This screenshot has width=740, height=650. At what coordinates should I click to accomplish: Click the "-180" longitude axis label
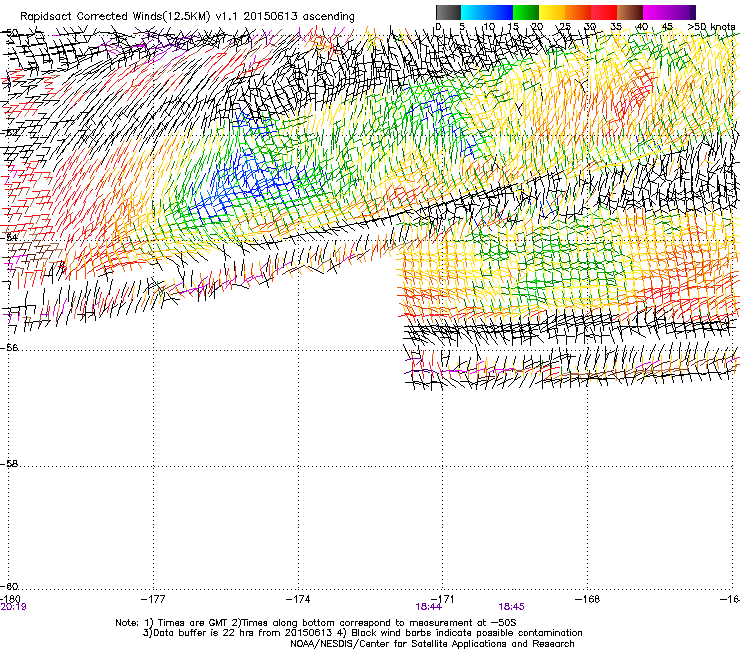tap(10, 599)
